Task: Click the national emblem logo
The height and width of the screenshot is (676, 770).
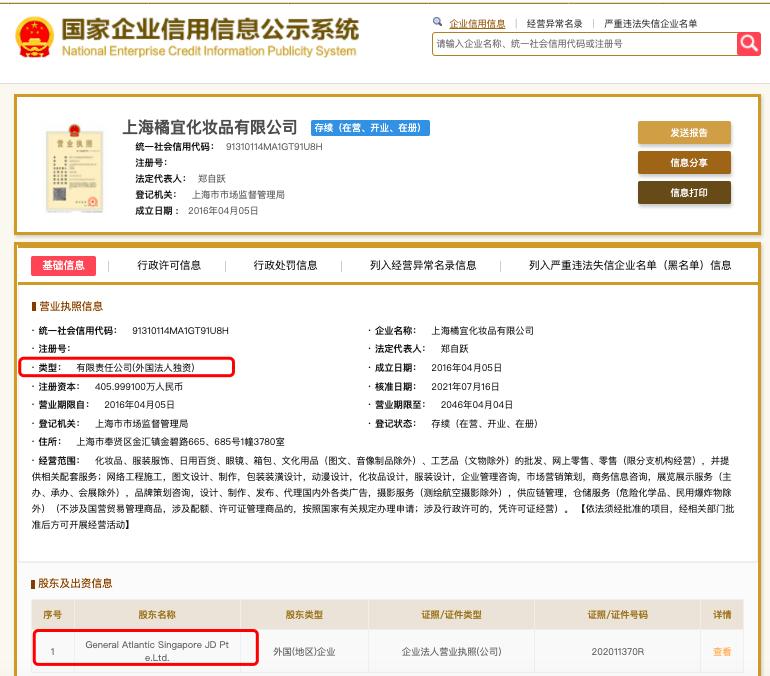Action: click(34, 36)
